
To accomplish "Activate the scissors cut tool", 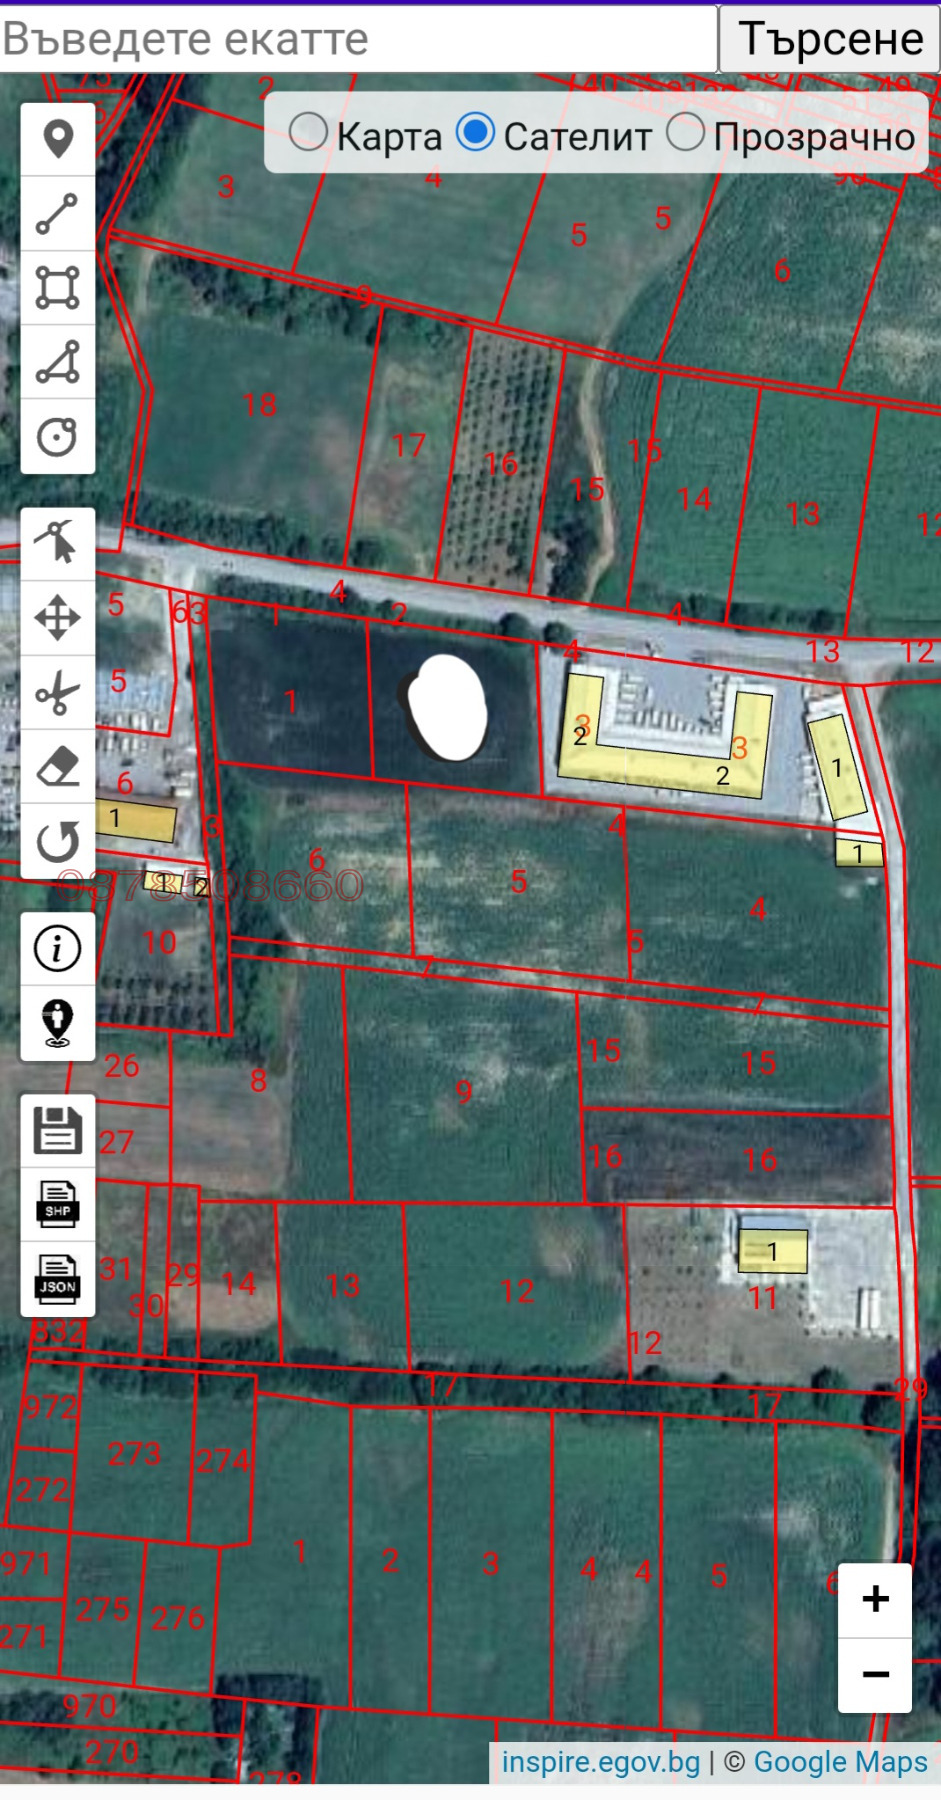I will 58,693.
